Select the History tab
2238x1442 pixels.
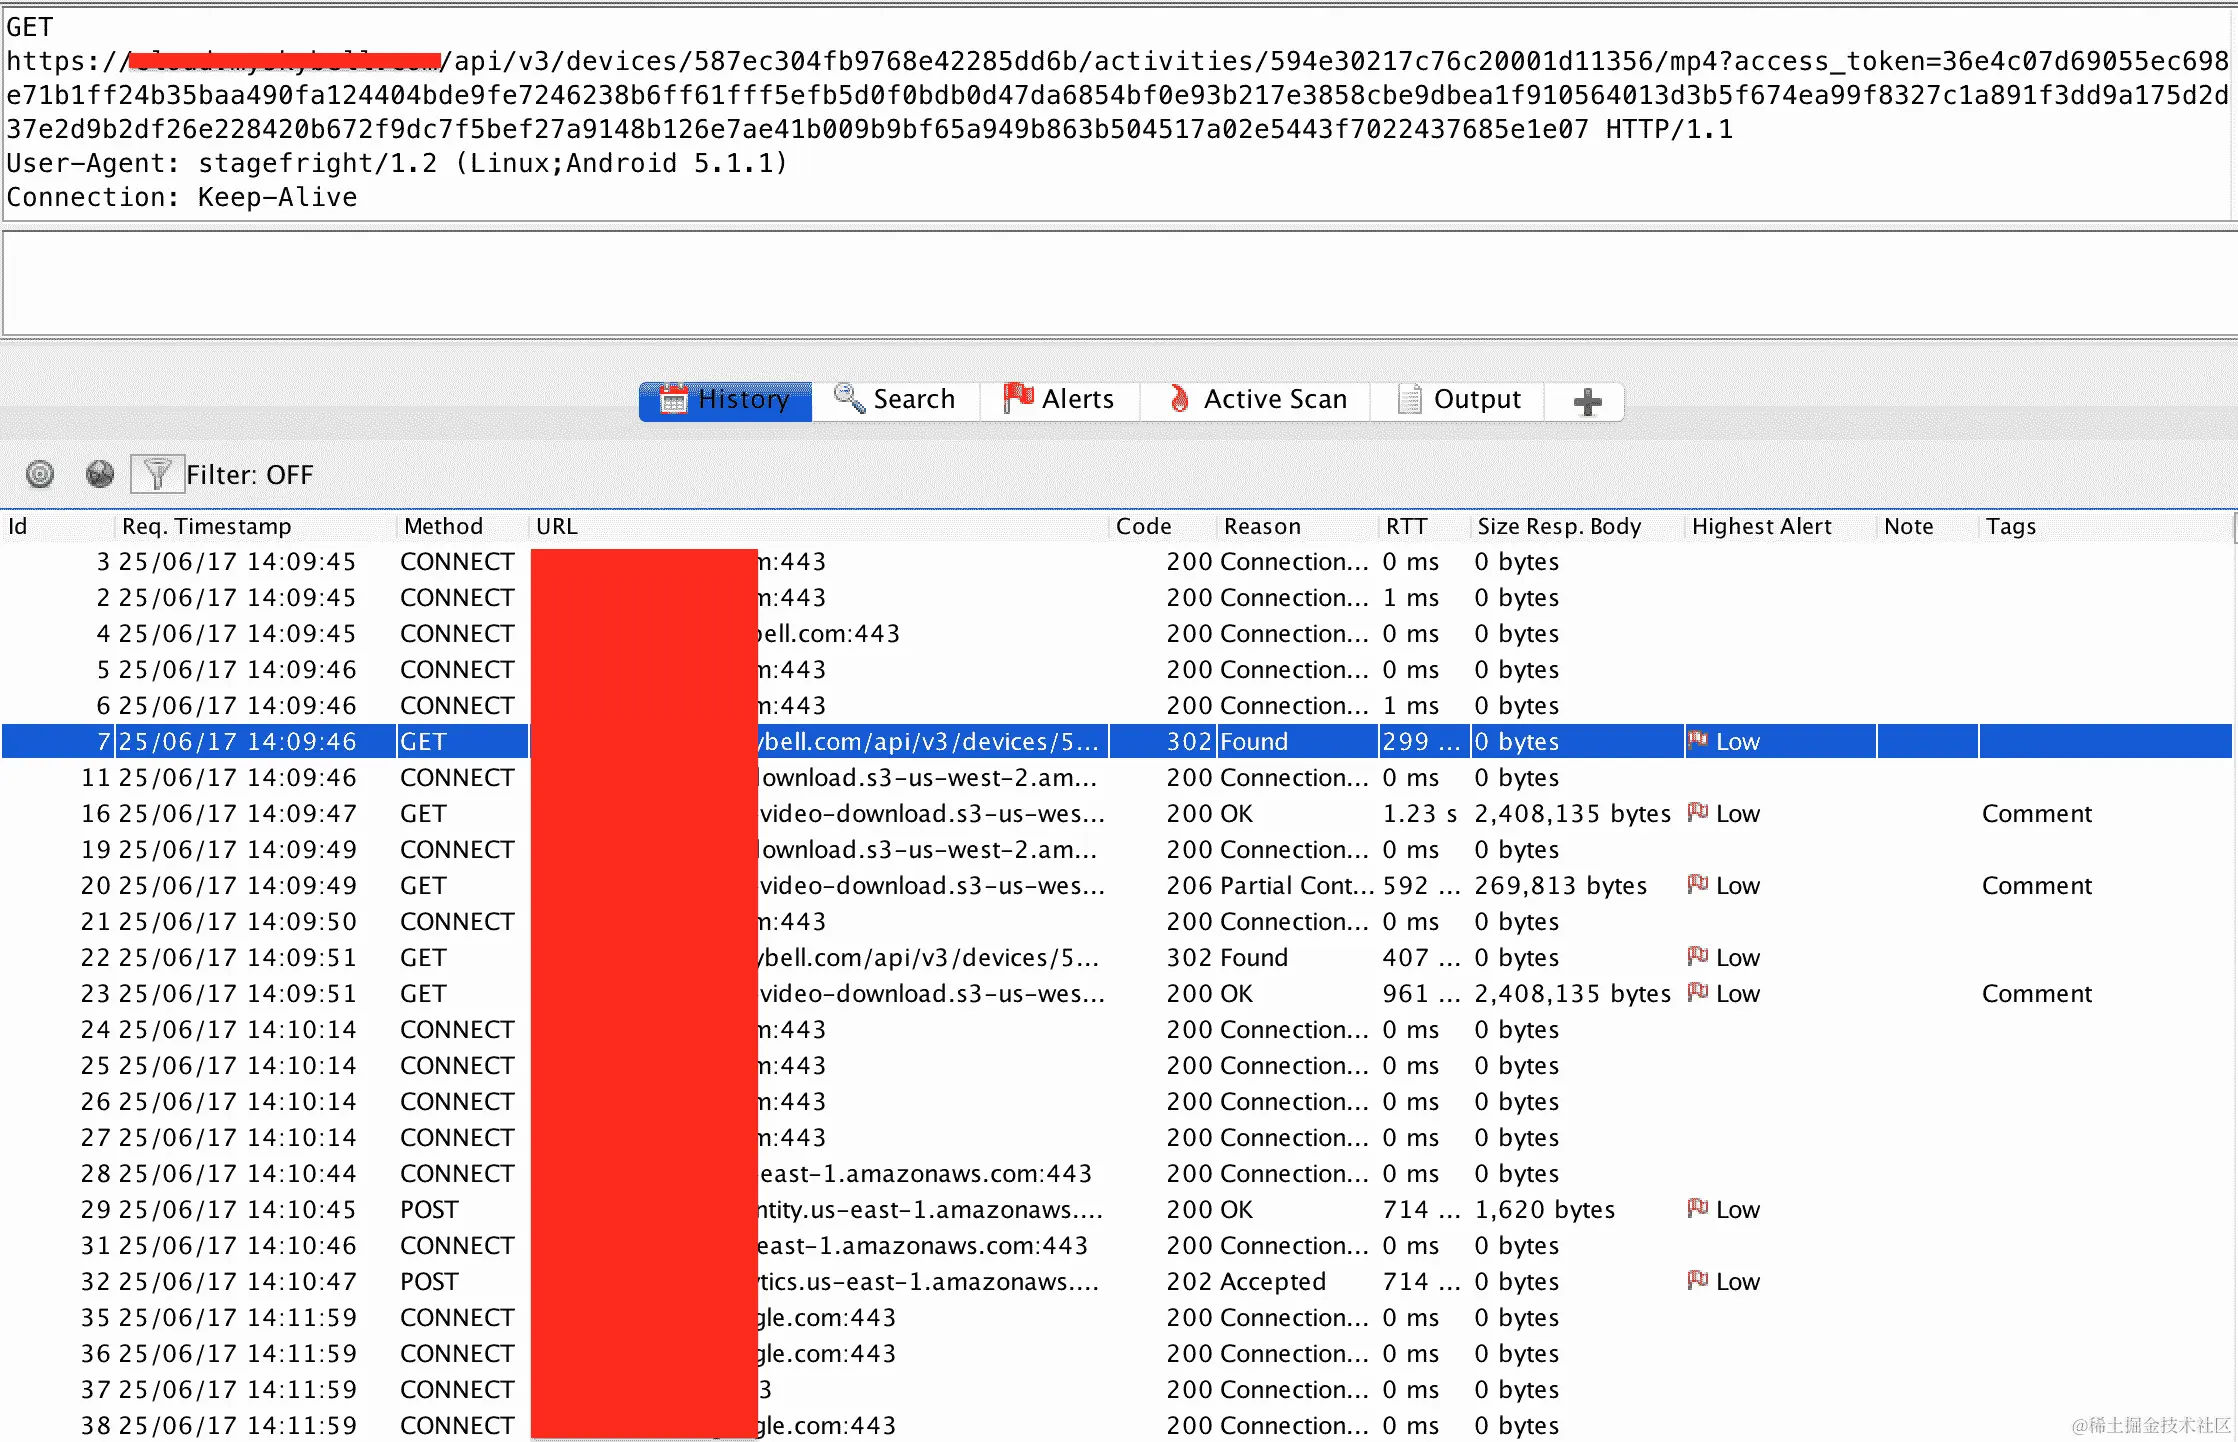[725, 400]
